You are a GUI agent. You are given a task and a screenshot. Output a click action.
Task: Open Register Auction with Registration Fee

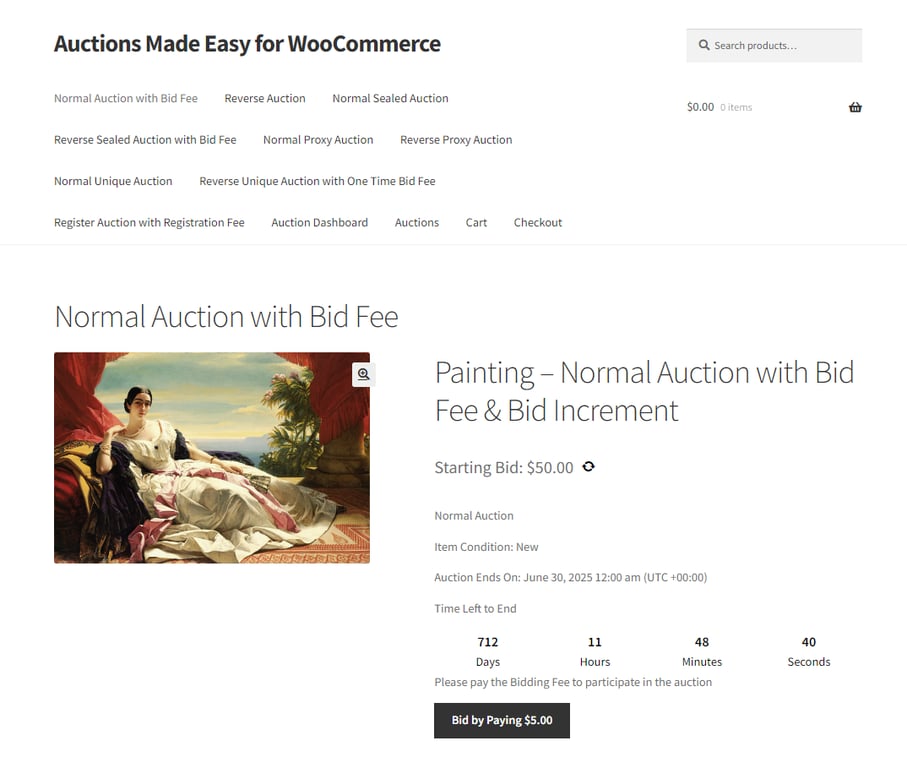[148, 222]
